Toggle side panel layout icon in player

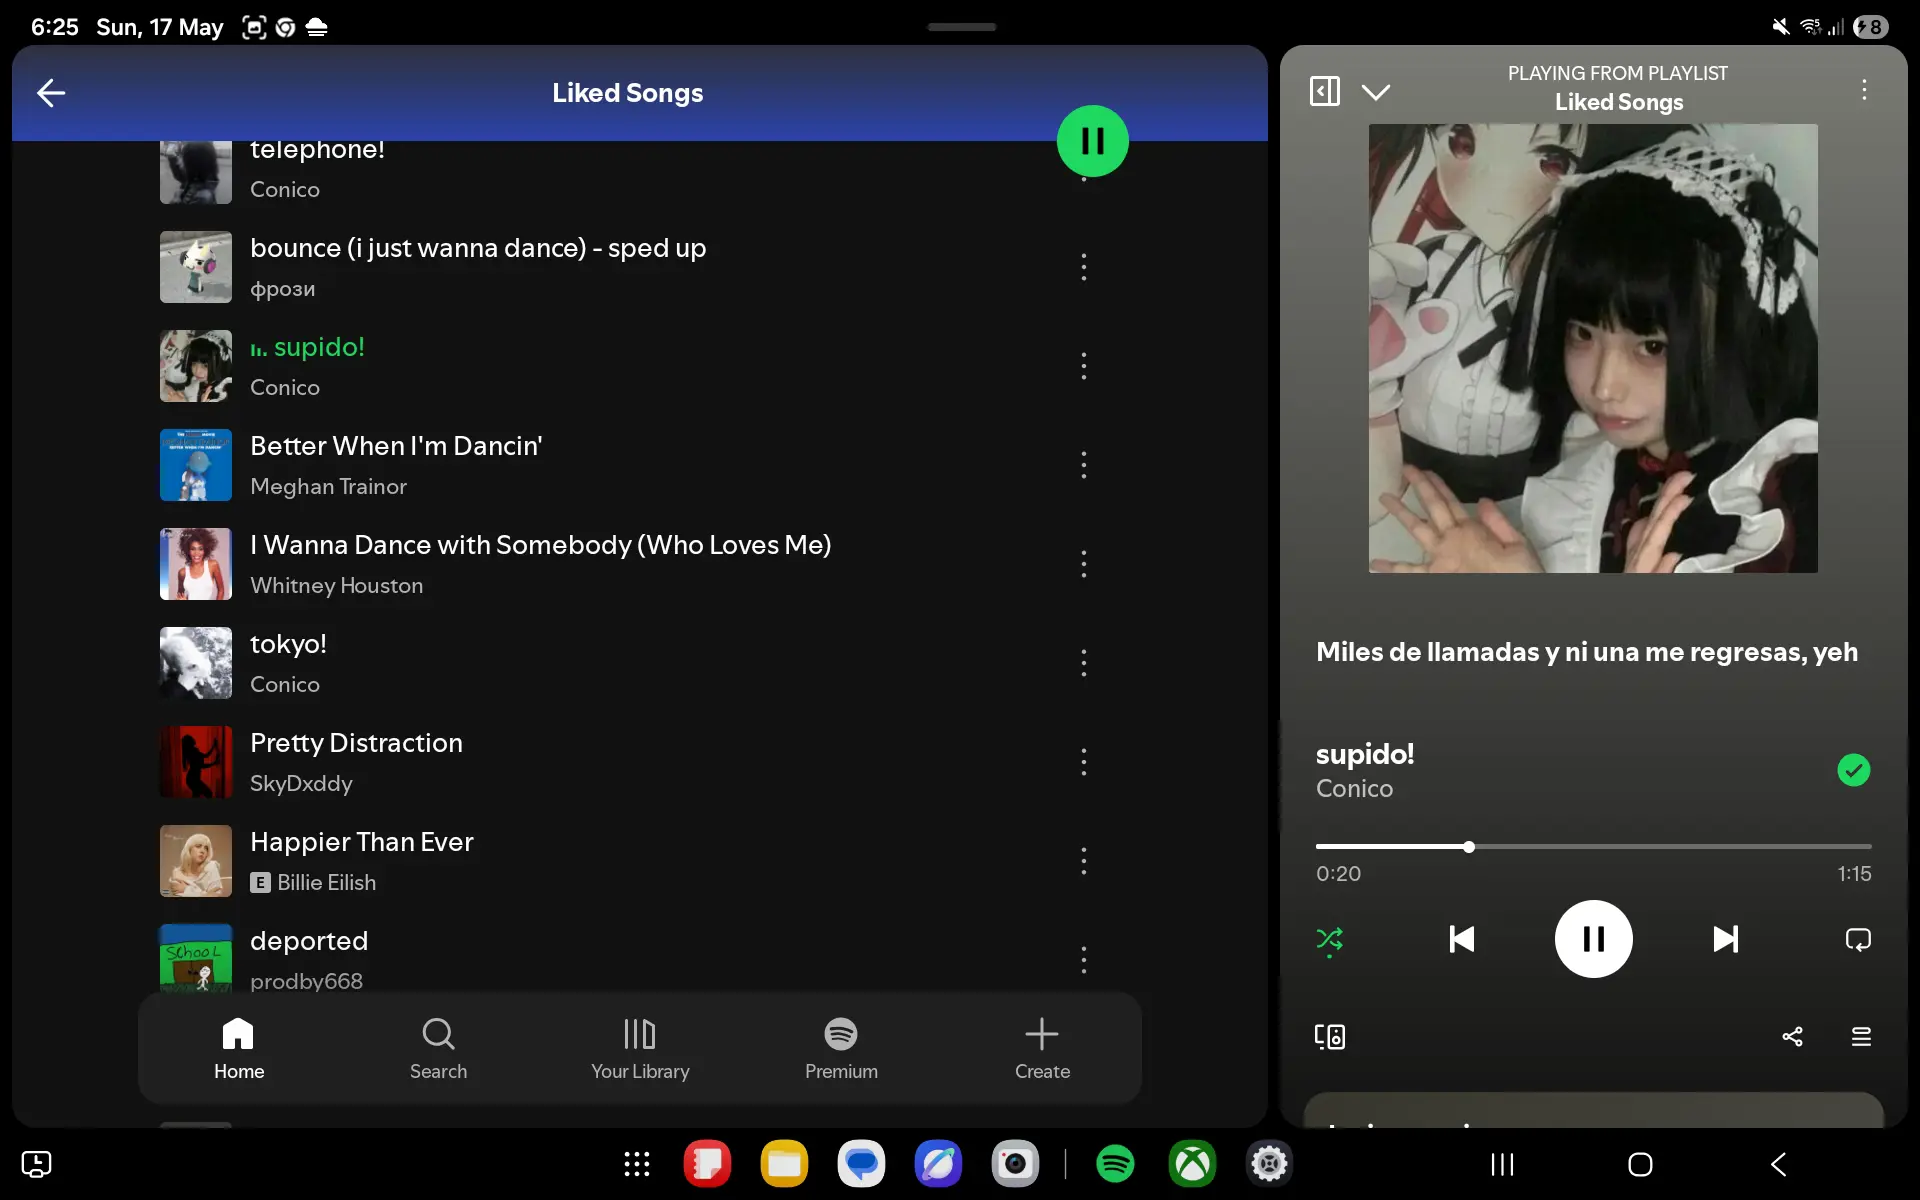pos(1325,92)
